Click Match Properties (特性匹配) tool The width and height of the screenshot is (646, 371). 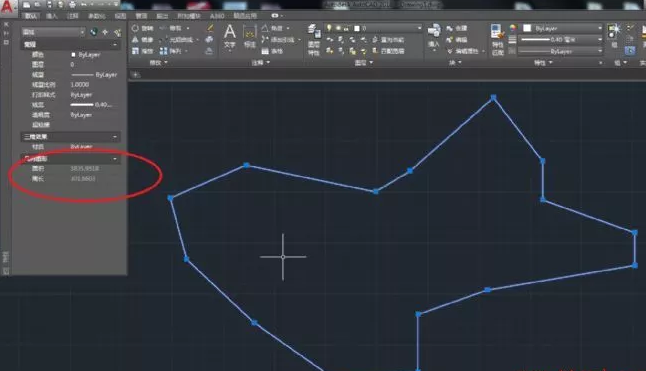(x=497, y=40)
